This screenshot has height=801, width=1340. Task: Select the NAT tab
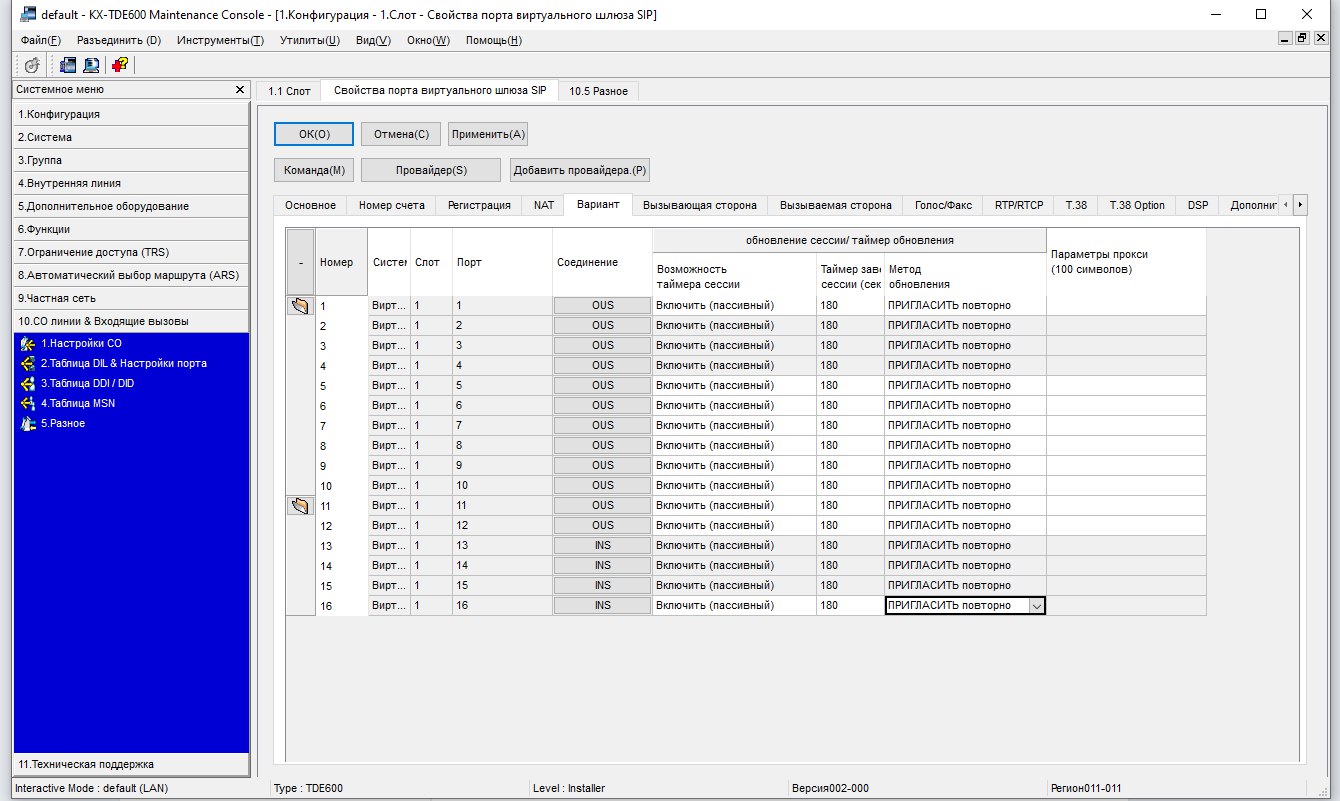pos(544,205)
